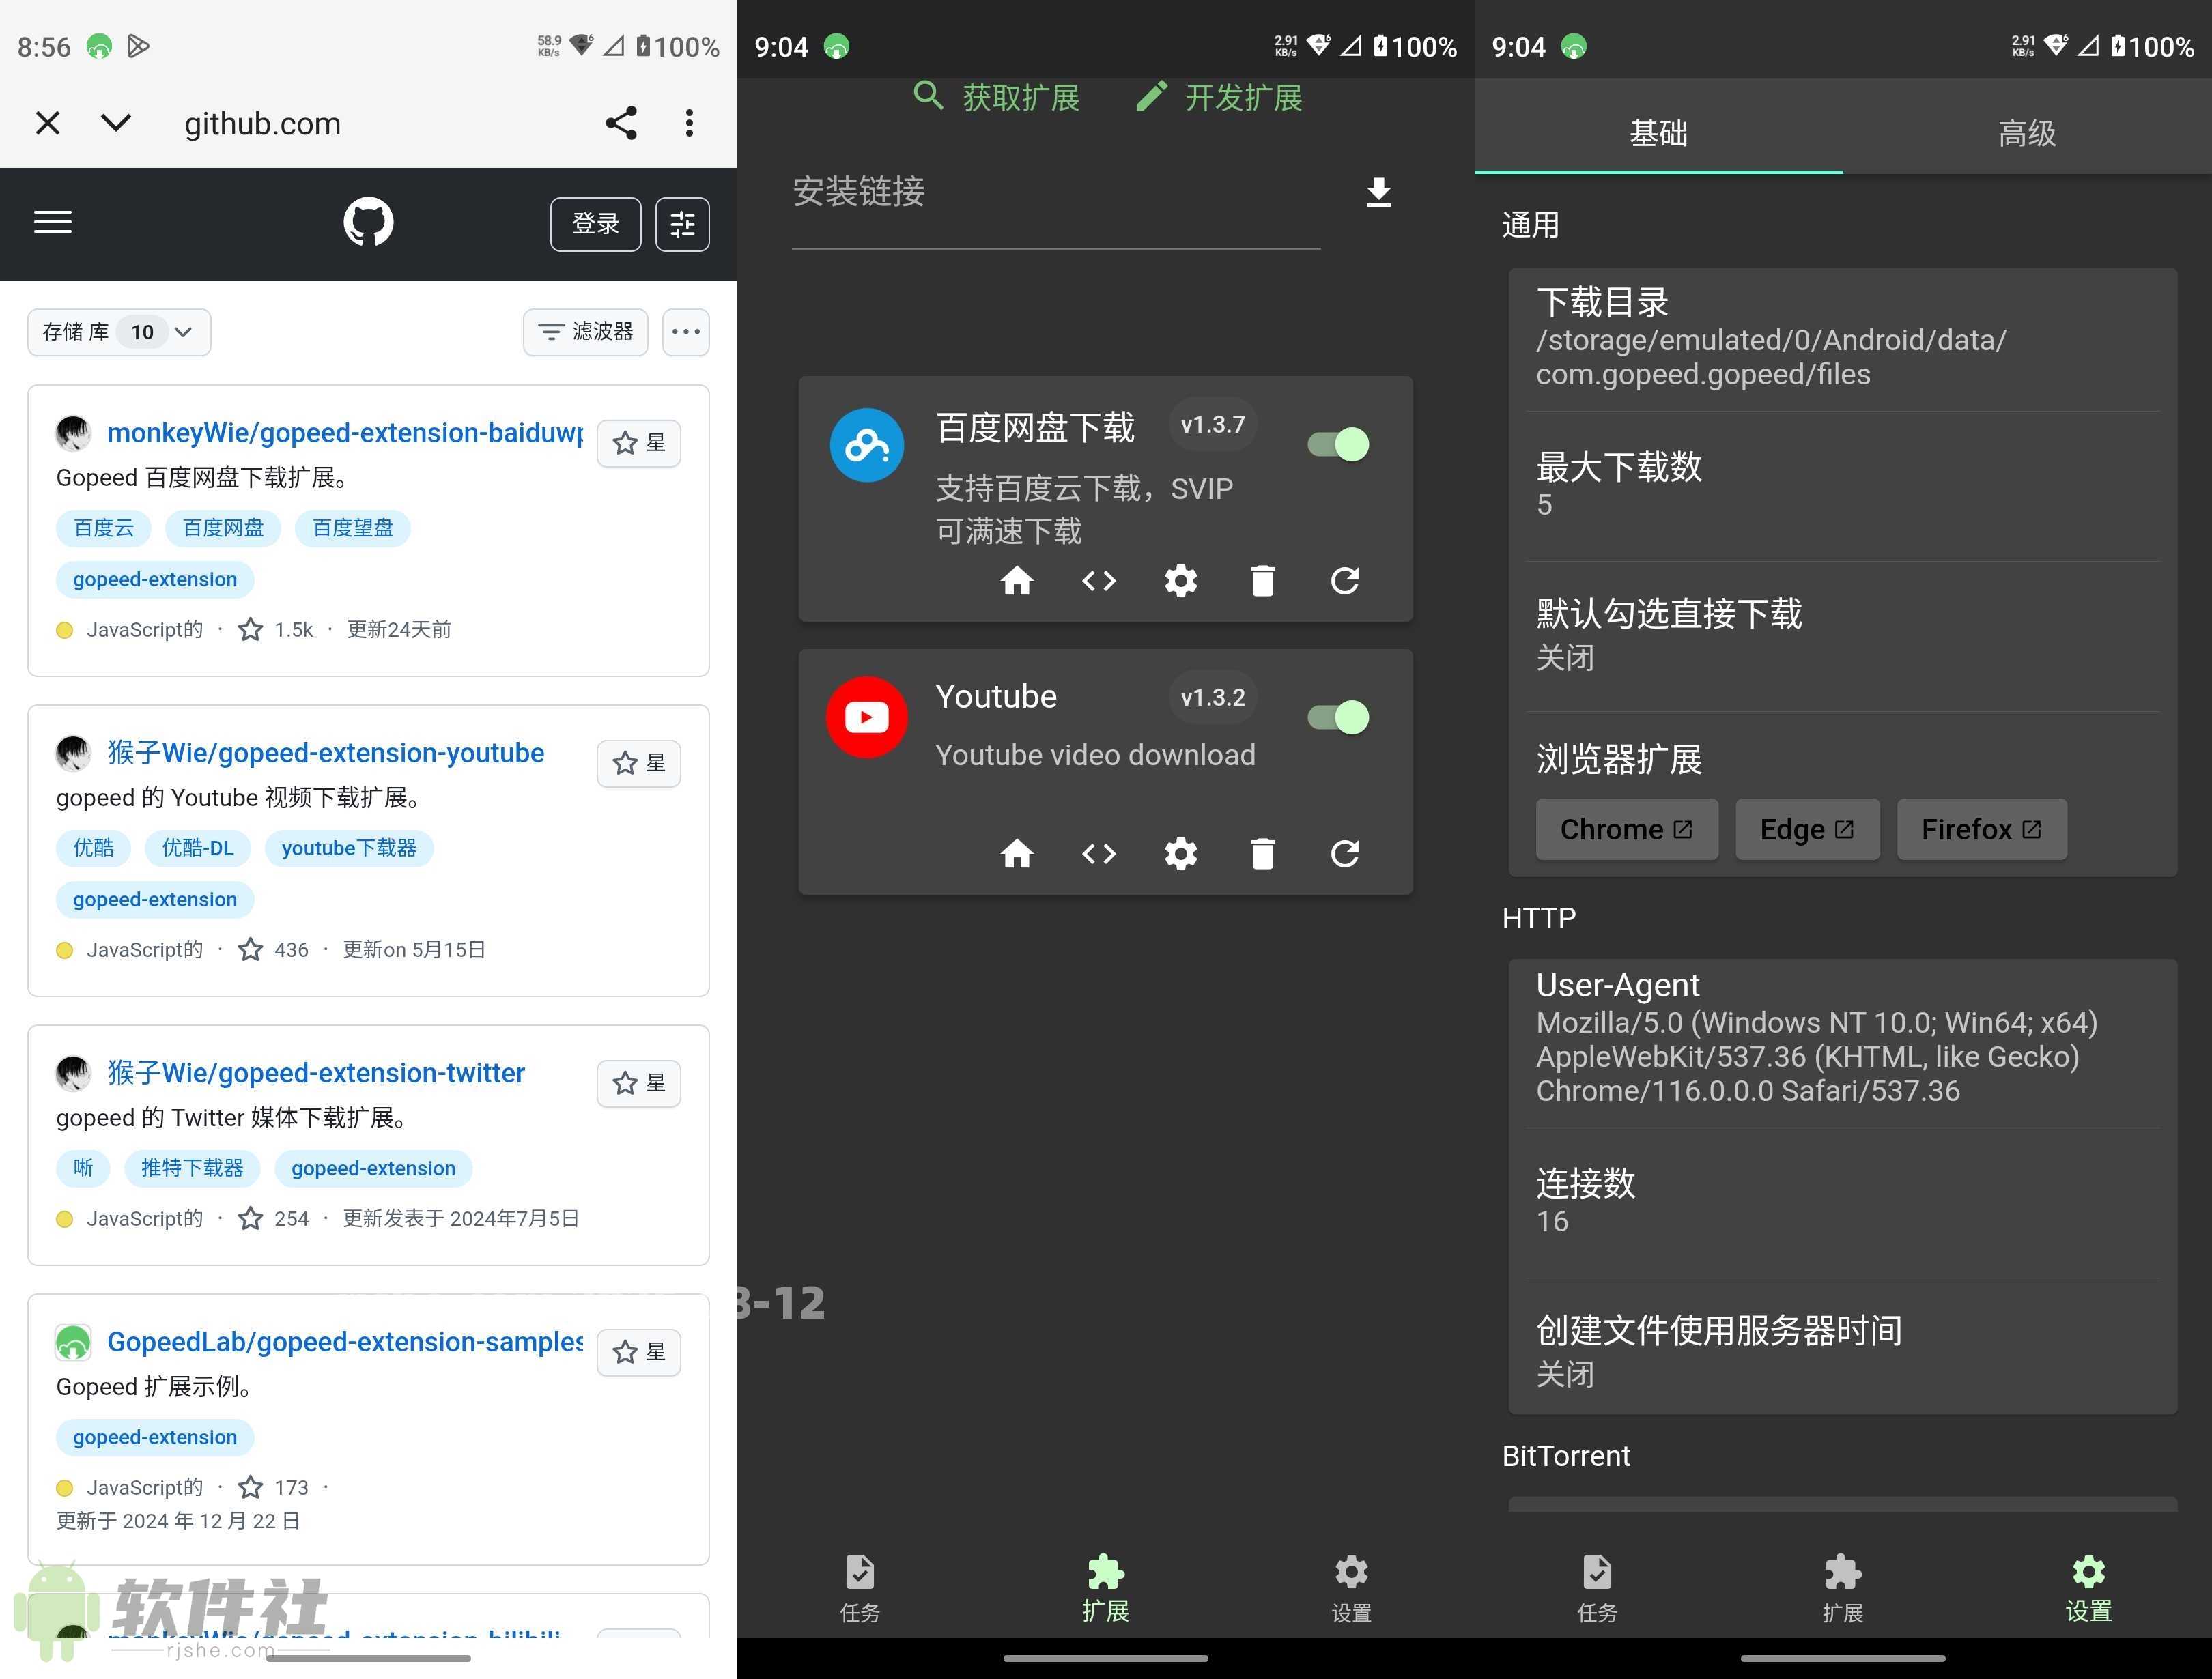
Task: View source code of the Youtube extension
Action: pos(1098,854)
